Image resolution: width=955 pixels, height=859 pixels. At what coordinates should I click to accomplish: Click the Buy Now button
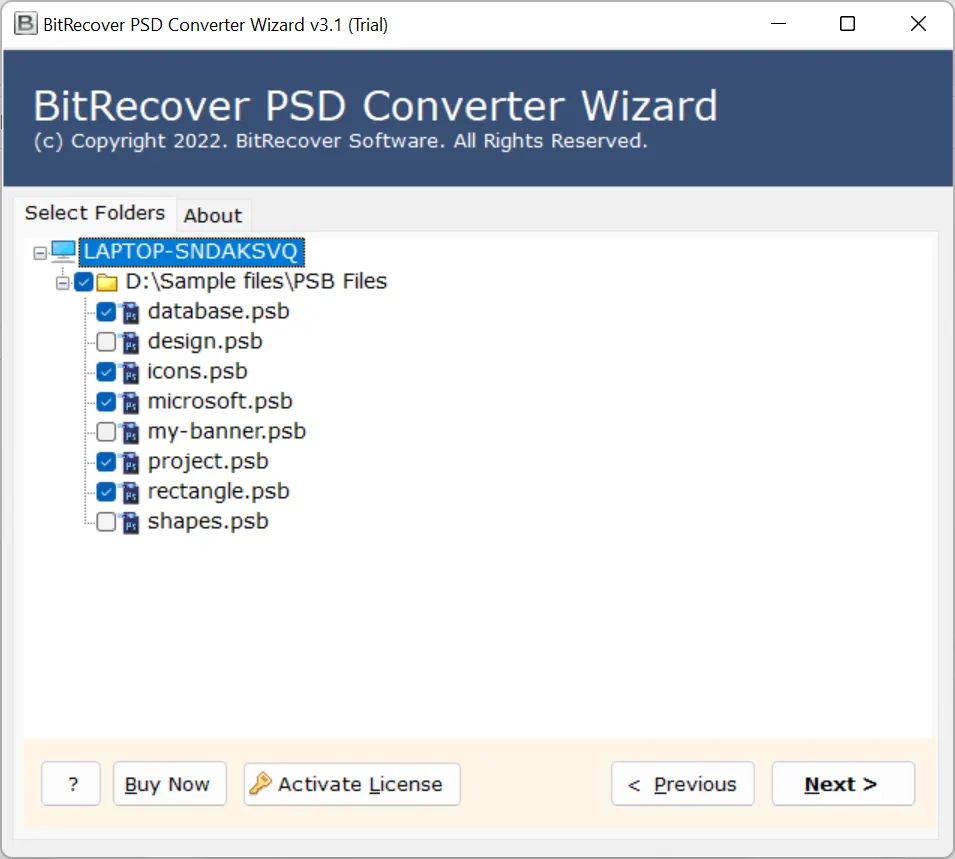tap(169, 784)
